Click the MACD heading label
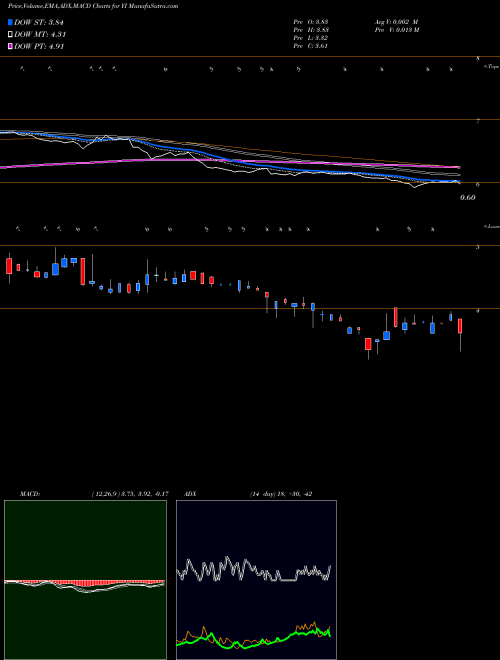 click(x=30, y=494)
